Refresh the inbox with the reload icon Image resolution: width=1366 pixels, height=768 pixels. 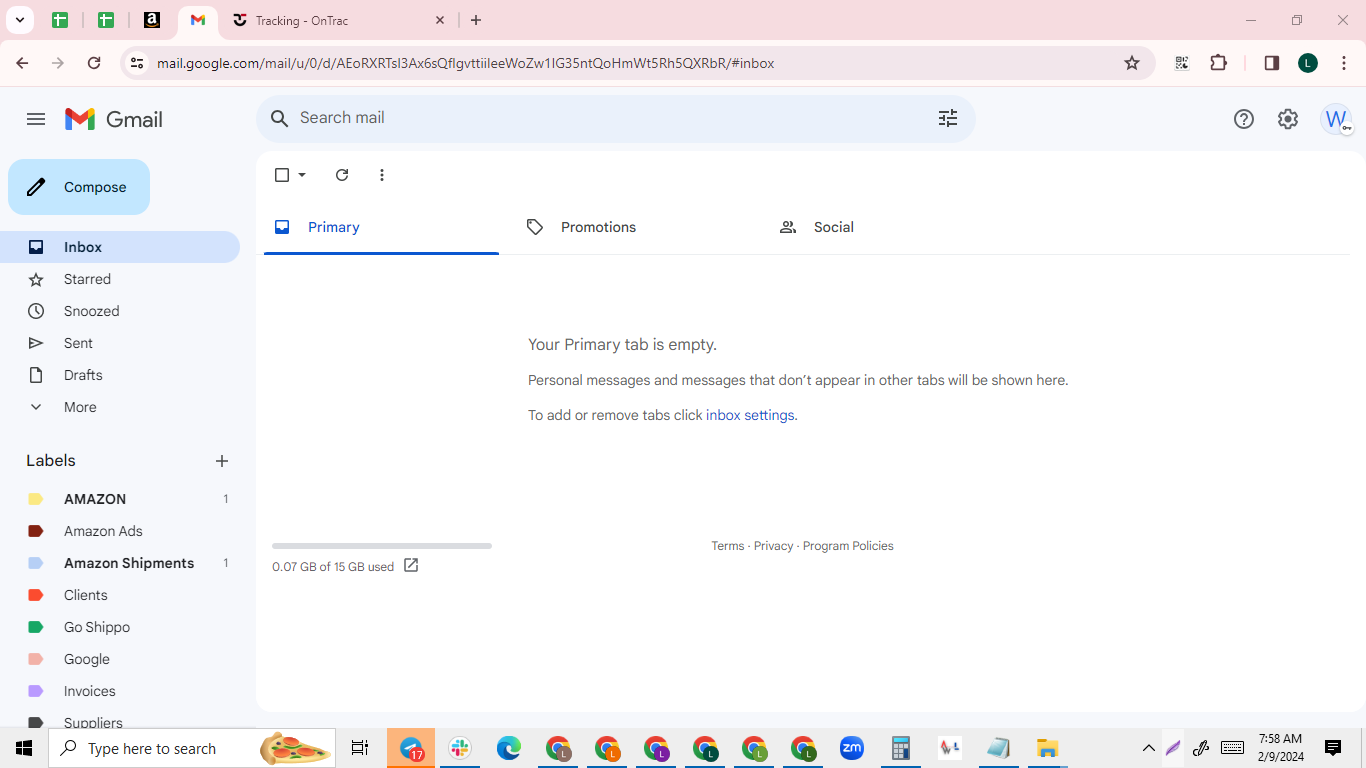pos(342,175)
